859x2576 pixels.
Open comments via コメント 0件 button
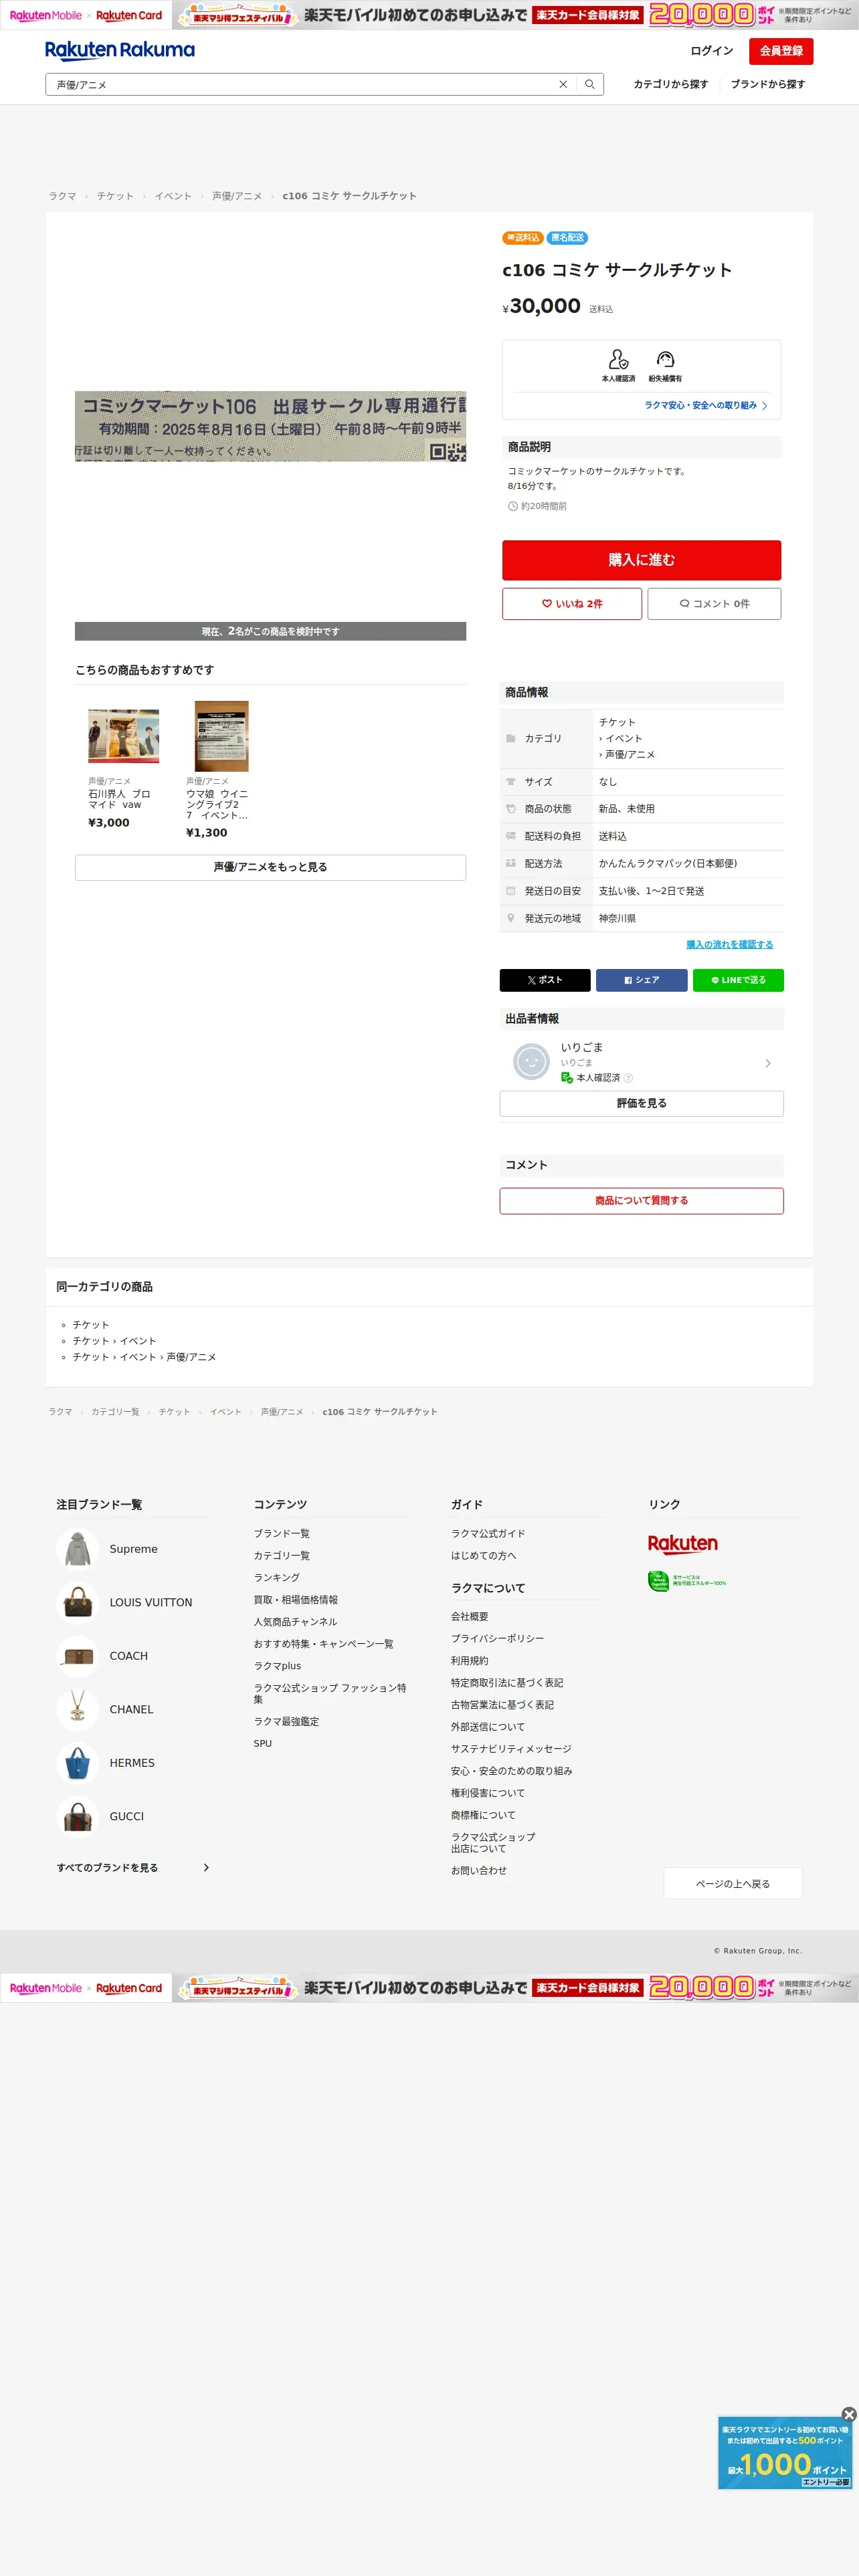click(x=714, y=604)
